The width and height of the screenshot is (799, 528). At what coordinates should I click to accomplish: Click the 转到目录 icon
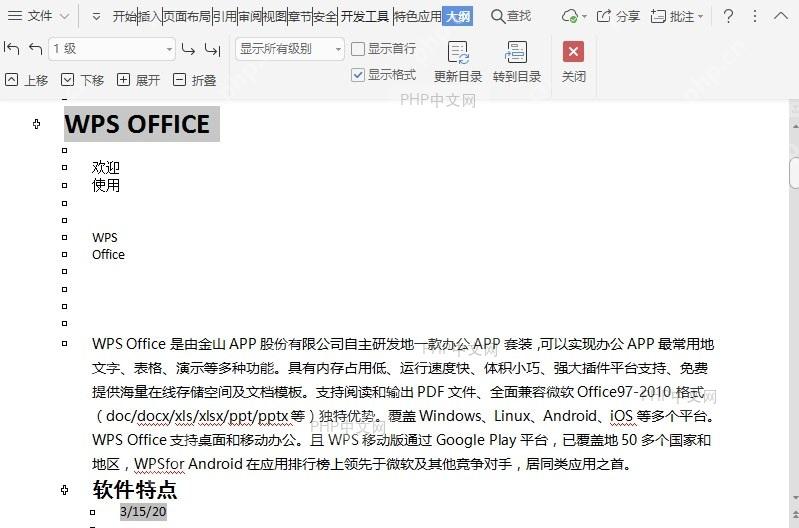[x=516, y=52]
